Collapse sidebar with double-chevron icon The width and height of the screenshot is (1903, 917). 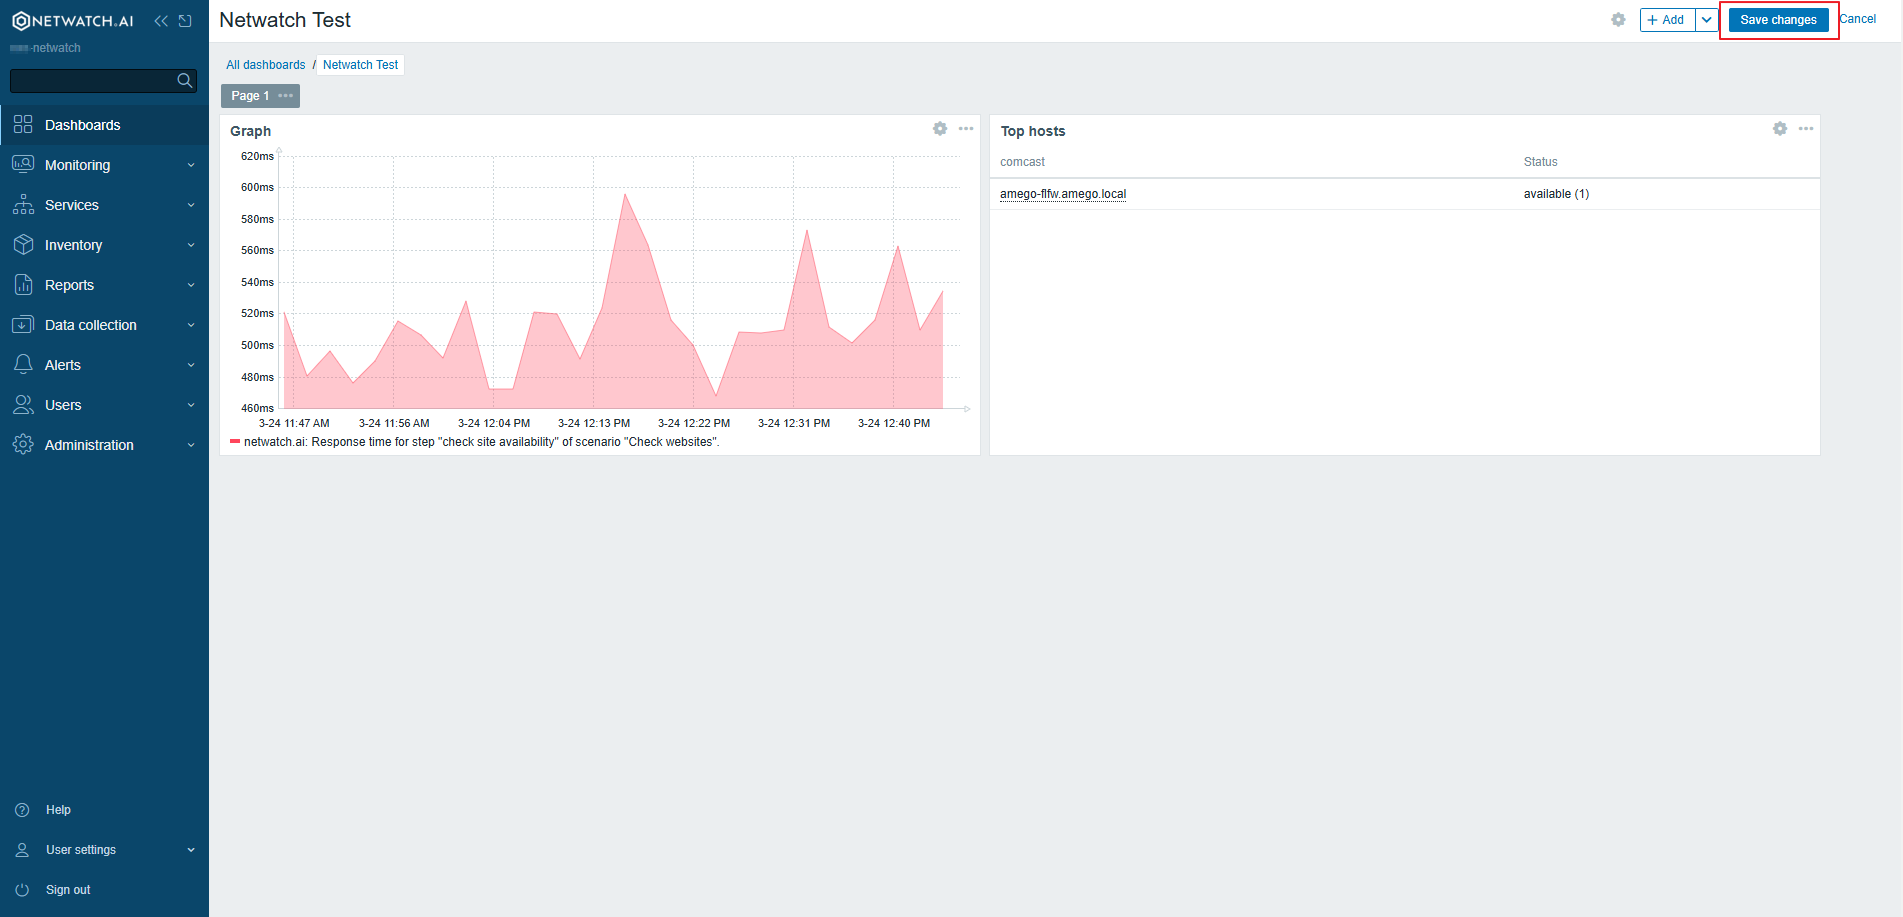pyautogui.click(x=161, y=21)
